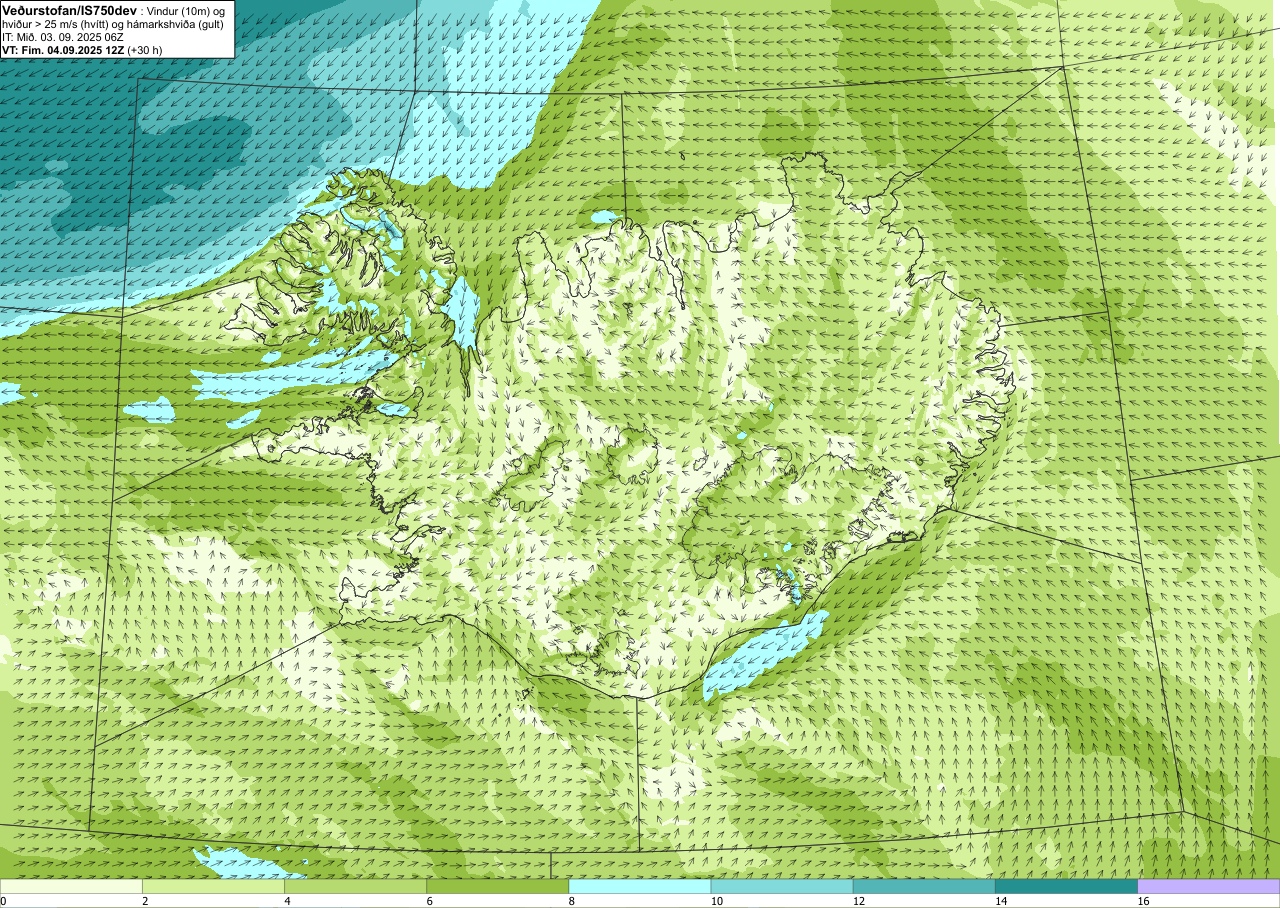Click the teal 12–14 legend swatch
The width and height of the screenshot is (1280, 908).
[x=924, y=886]
